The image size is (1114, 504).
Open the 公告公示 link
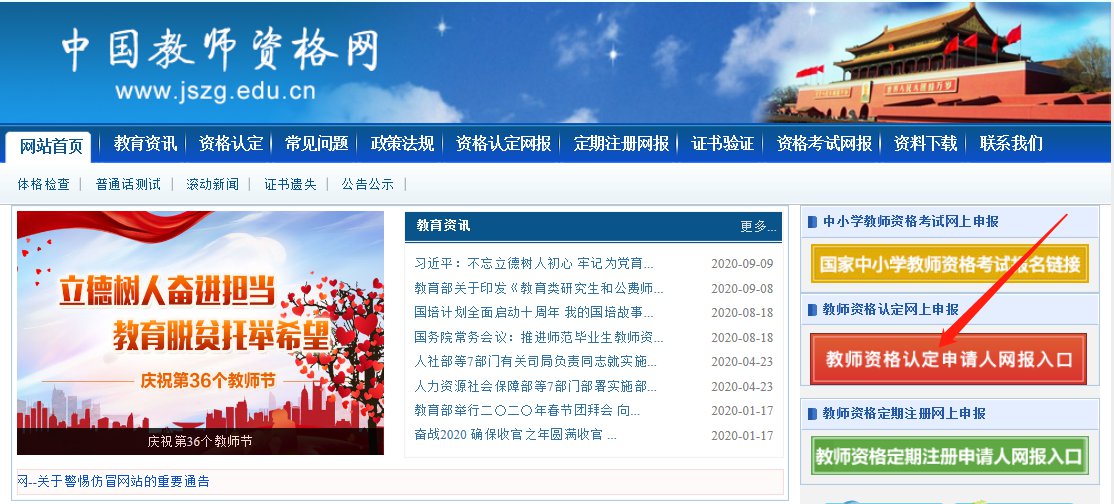coord(367,184)
